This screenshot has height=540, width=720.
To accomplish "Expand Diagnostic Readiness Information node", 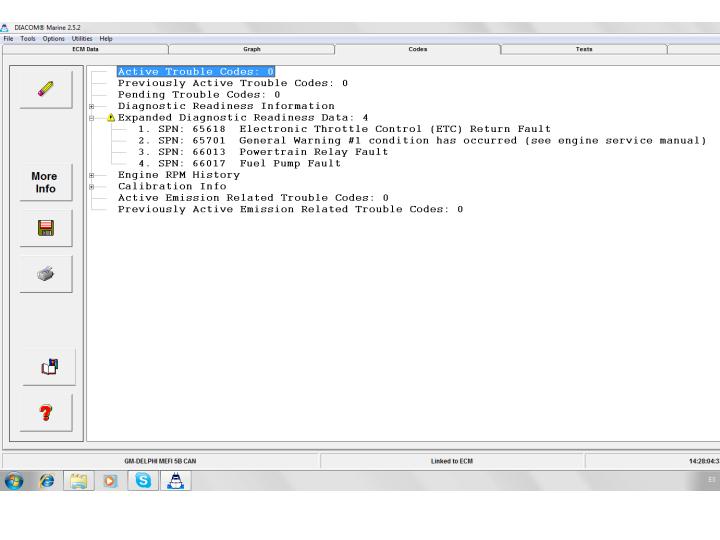I will coord(92,106).
